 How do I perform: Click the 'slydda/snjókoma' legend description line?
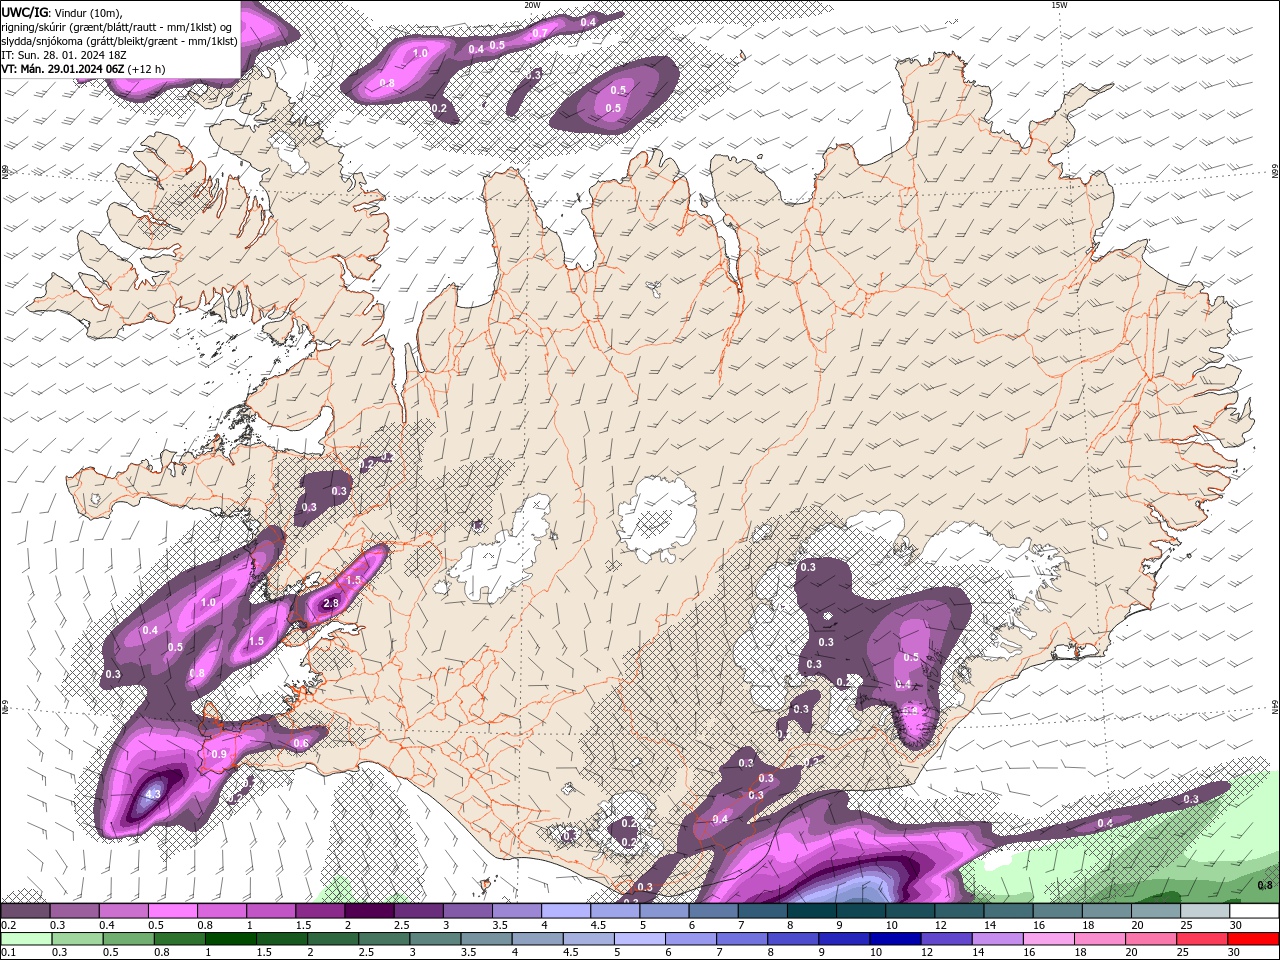(119, 40)
